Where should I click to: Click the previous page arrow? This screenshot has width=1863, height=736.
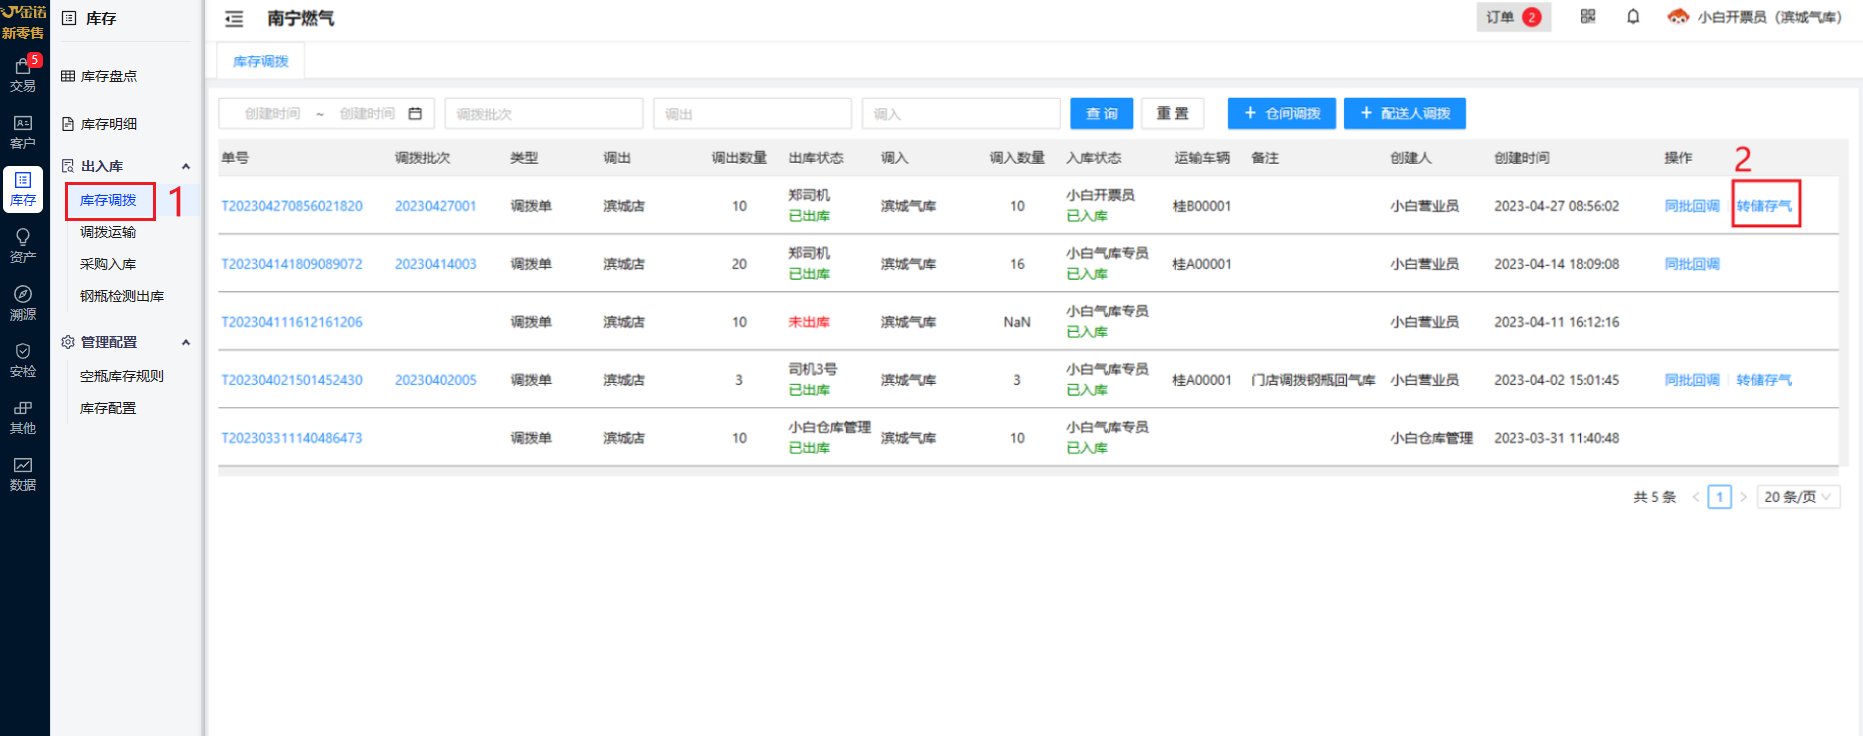[1696, 497]
